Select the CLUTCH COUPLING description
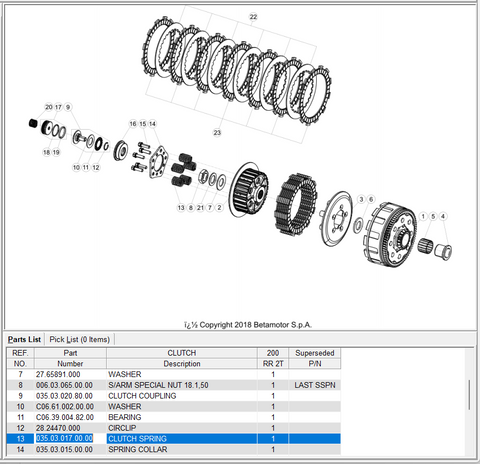This screenshot has height=464, width=480. click(x=142, y=396)
